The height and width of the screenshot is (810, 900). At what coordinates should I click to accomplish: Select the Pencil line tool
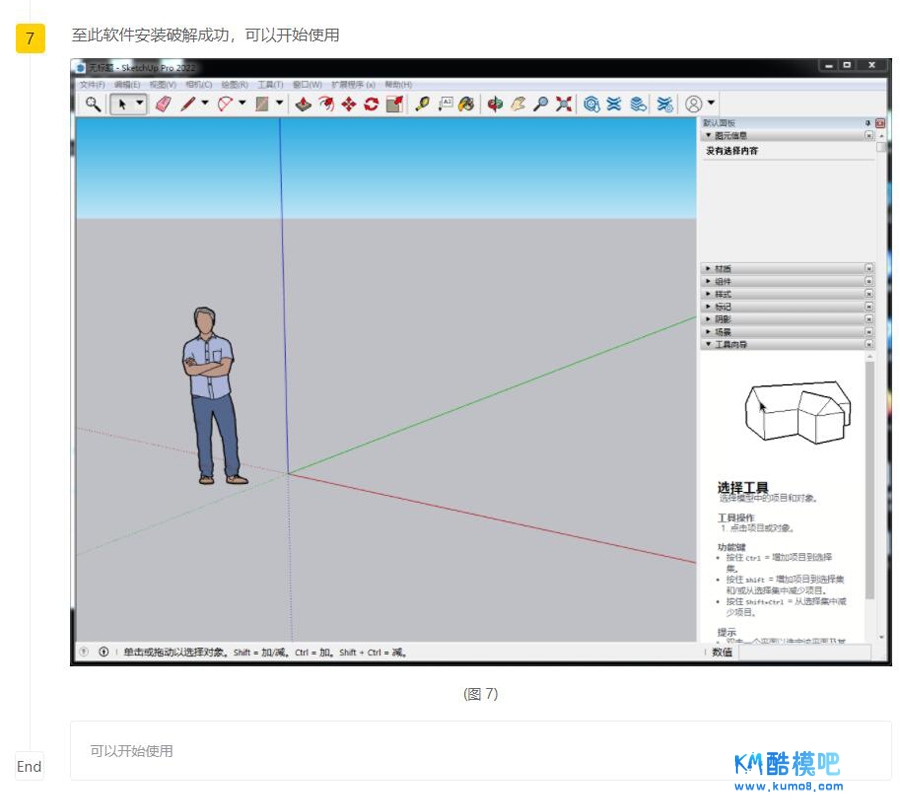(188, 104)
